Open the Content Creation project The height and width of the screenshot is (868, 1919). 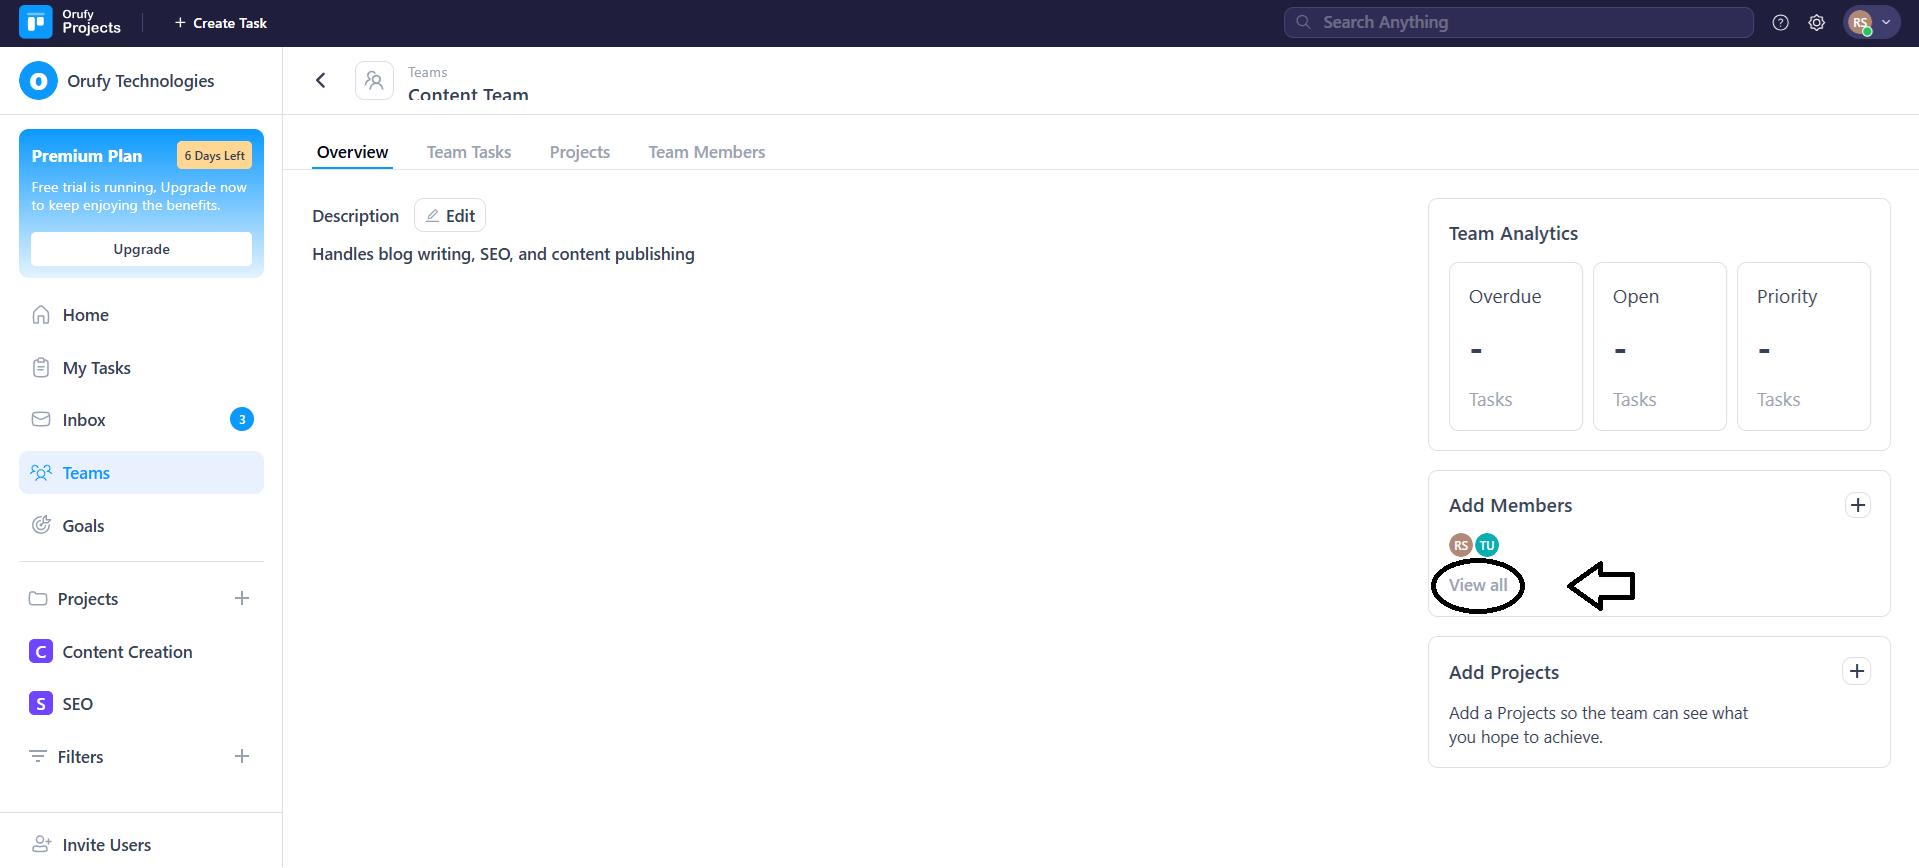[x=127, y=652]
